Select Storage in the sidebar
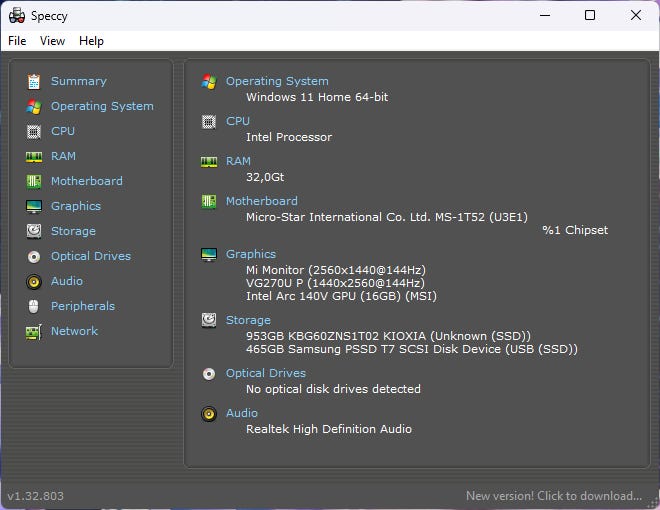The height and width of the screenshot is (510, 660). click(73, 231)
